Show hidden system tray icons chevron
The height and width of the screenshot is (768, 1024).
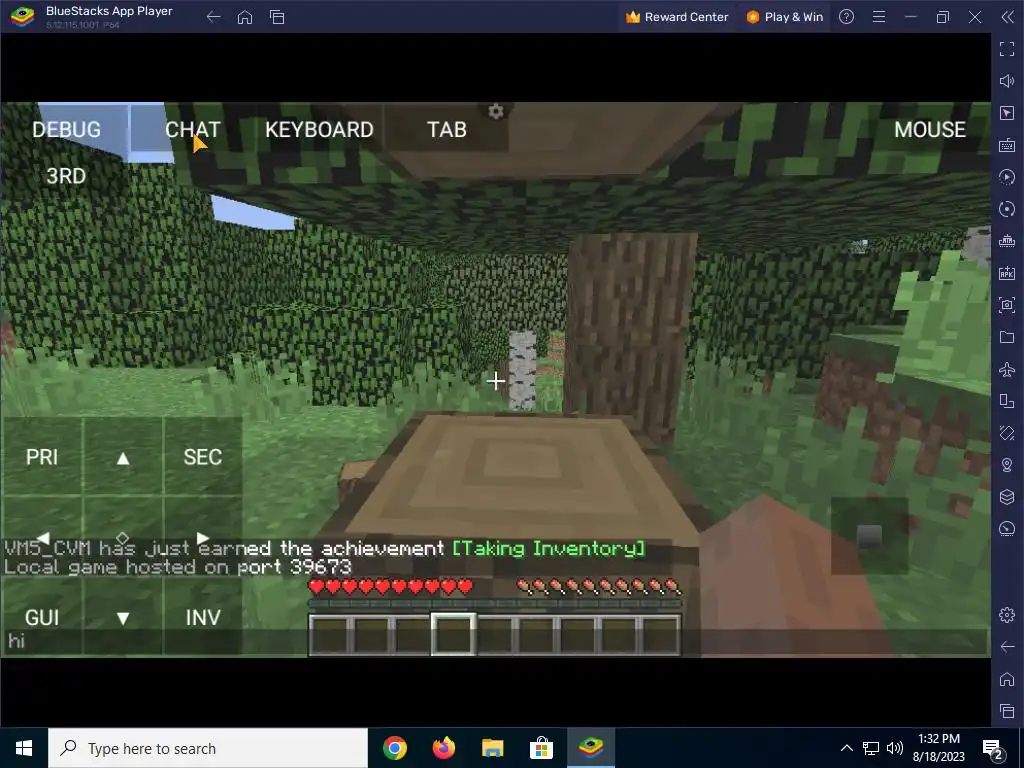pyautogui.click(x=846, y=748)
